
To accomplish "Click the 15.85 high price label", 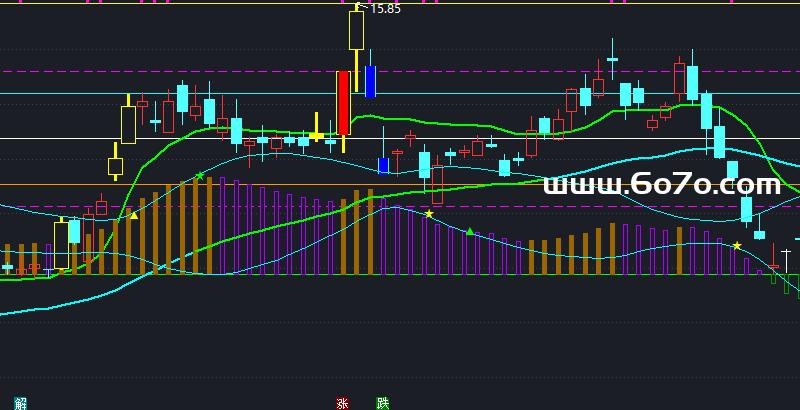I will 385,9.
